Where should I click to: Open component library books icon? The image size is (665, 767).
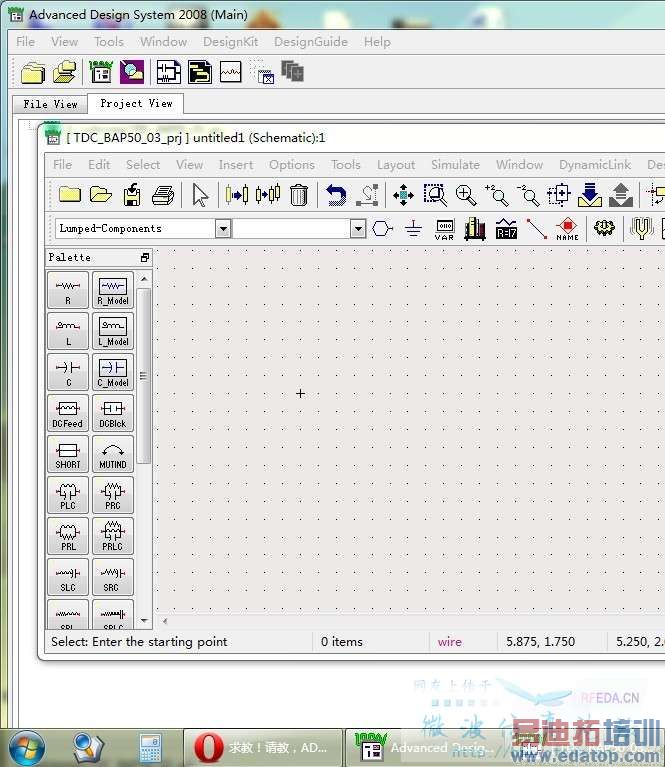(475, 228)
